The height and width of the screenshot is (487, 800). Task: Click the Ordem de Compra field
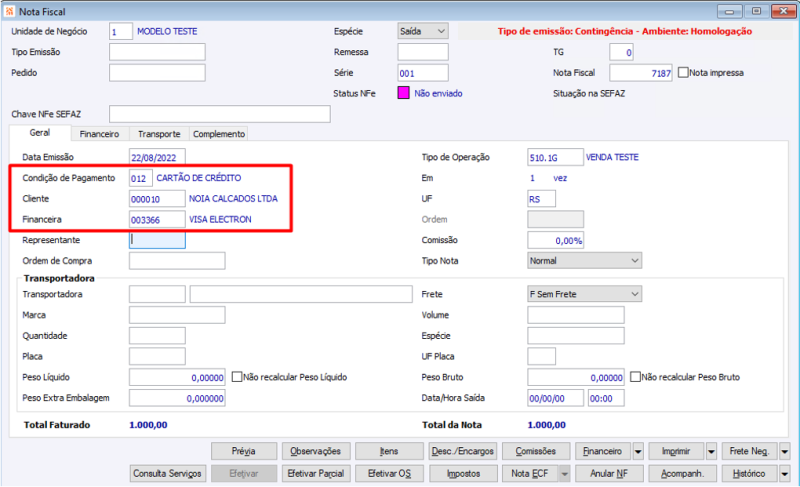point(177,261)
